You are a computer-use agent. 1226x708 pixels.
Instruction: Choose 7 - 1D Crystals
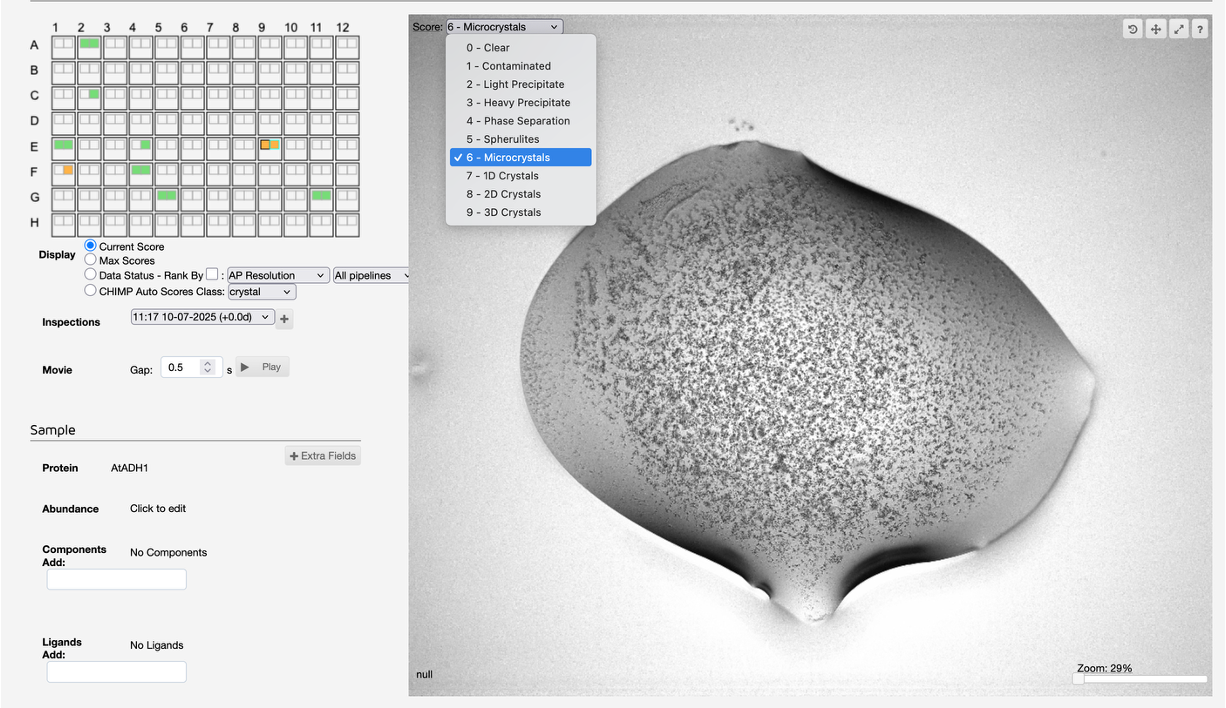521,176
